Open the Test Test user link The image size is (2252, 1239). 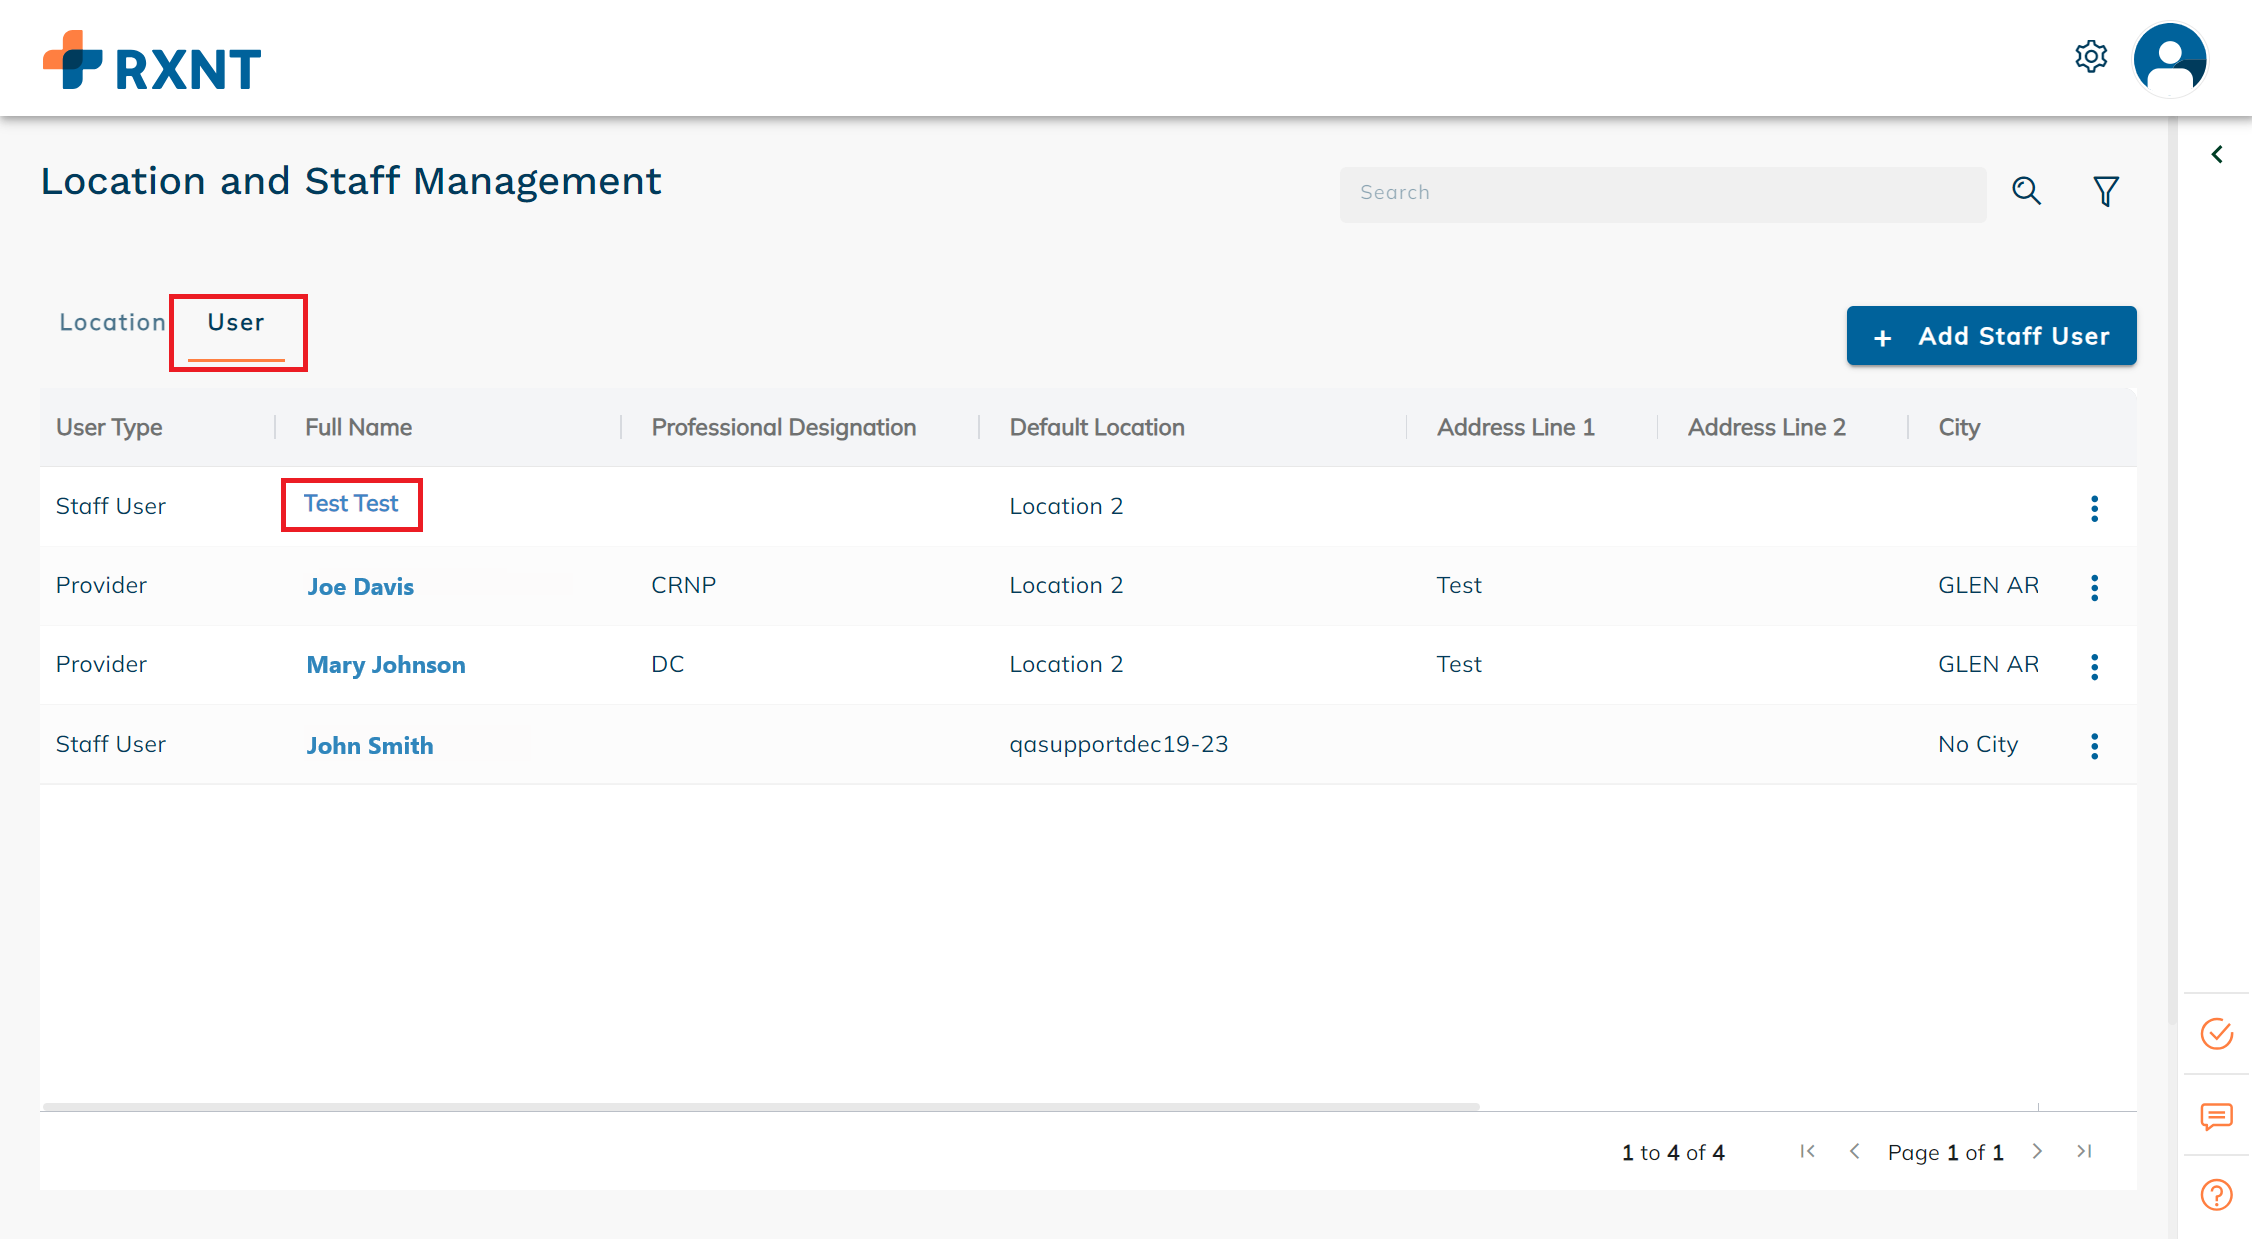point(351,504)
